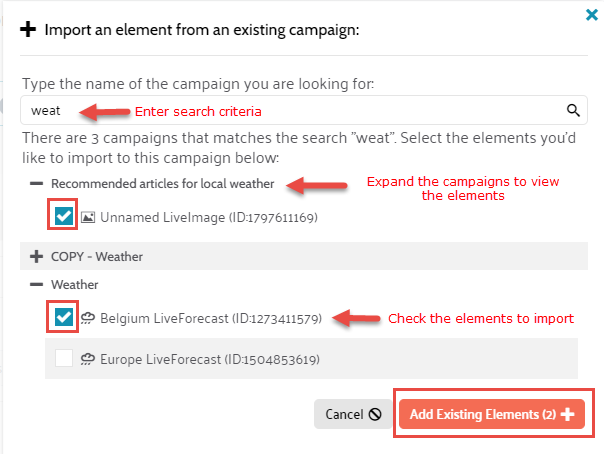Viewport: 604px width, 454px height.
Task: Collapse Recommended articles for local weather campaign
Action: pyautogui.click(x=37, y=184)
